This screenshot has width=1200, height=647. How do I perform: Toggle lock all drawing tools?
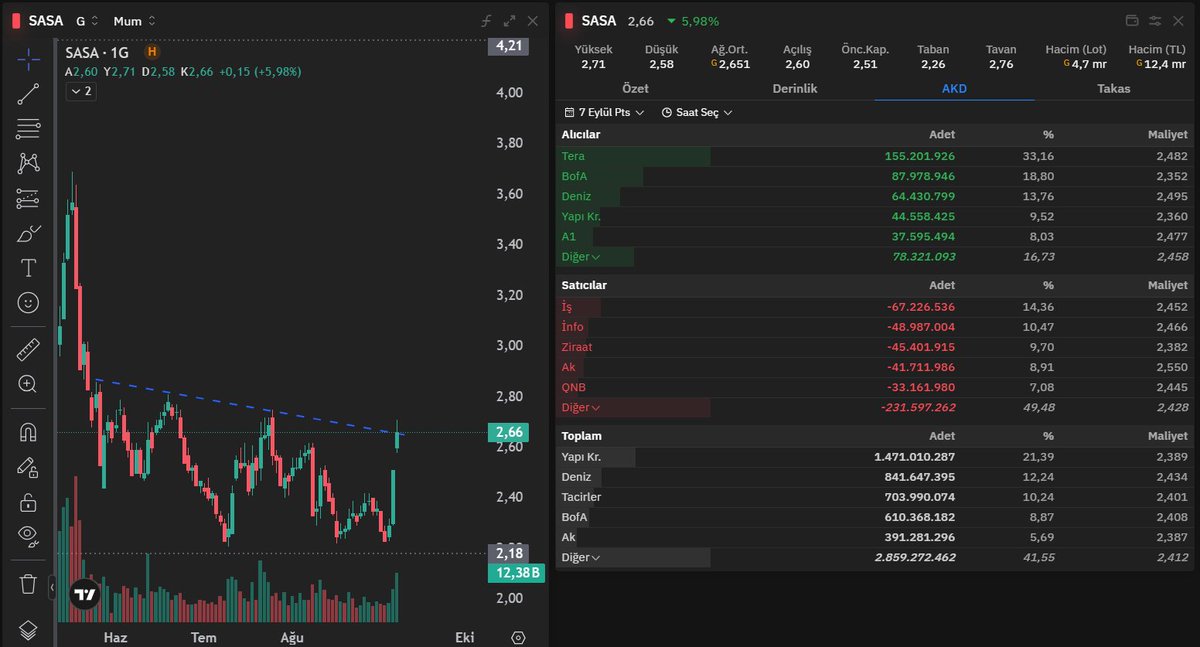tap(28, 502)
